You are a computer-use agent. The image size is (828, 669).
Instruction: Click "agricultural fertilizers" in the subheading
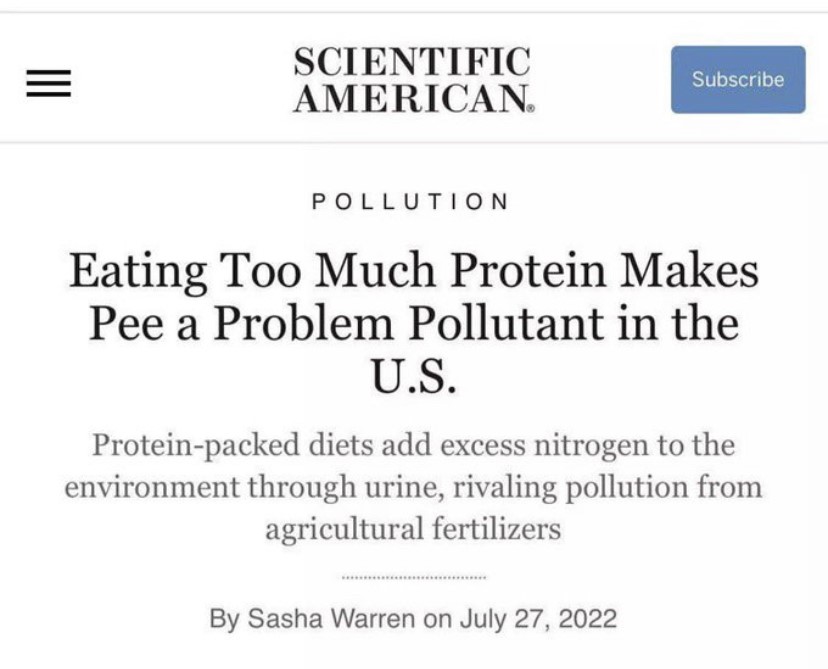[x=413, y=529]
